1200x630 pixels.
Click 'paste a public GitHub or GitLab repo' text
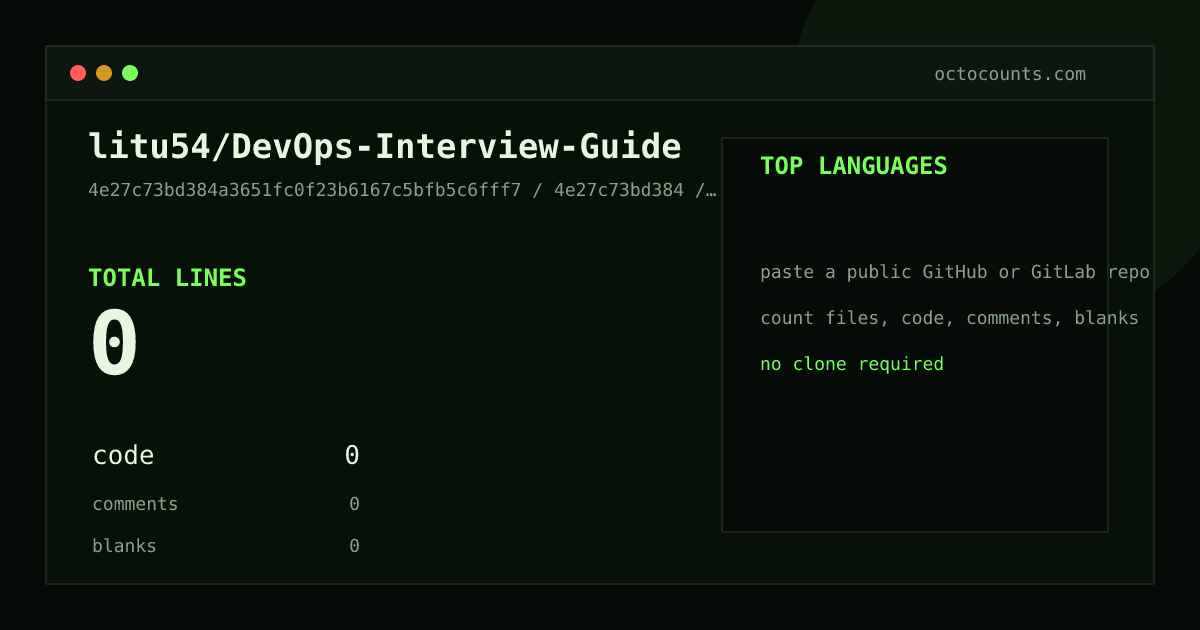point(955,272)
